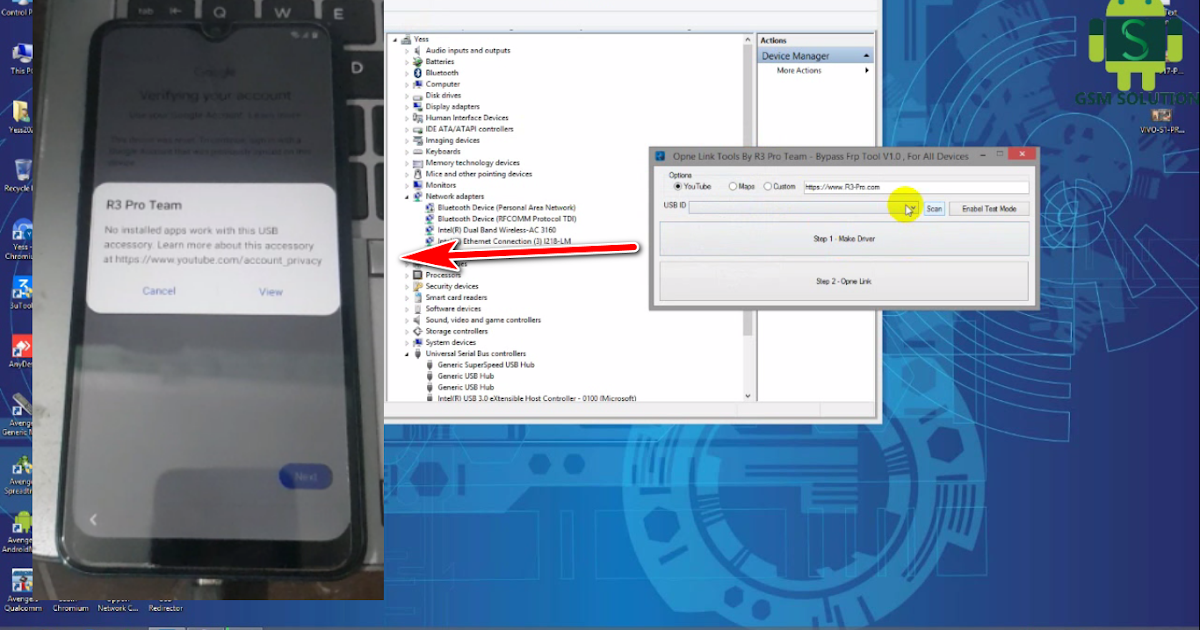The width and height of the screenshot is (1200, 630).
Task: Collapse Device Manager section in Actions pane
Action: coord(866,56)
